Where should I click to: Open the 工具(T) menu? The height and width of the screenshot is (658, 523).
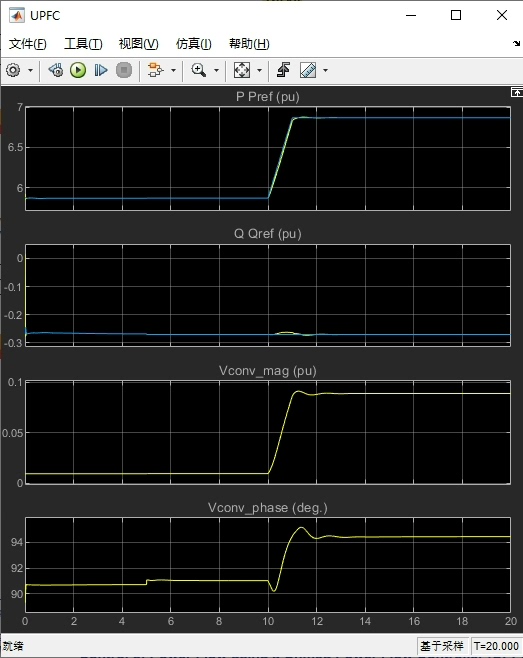point(83,44)
